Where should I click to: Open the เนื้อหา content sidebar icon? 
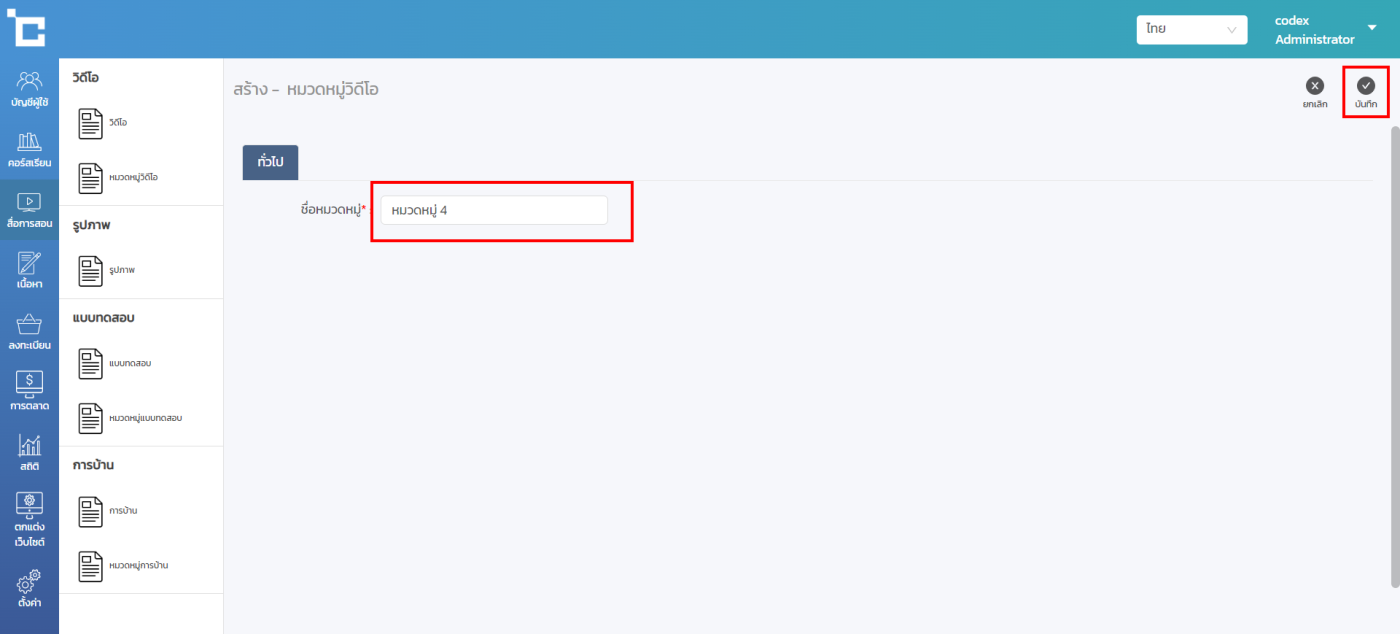click(30, 264)
